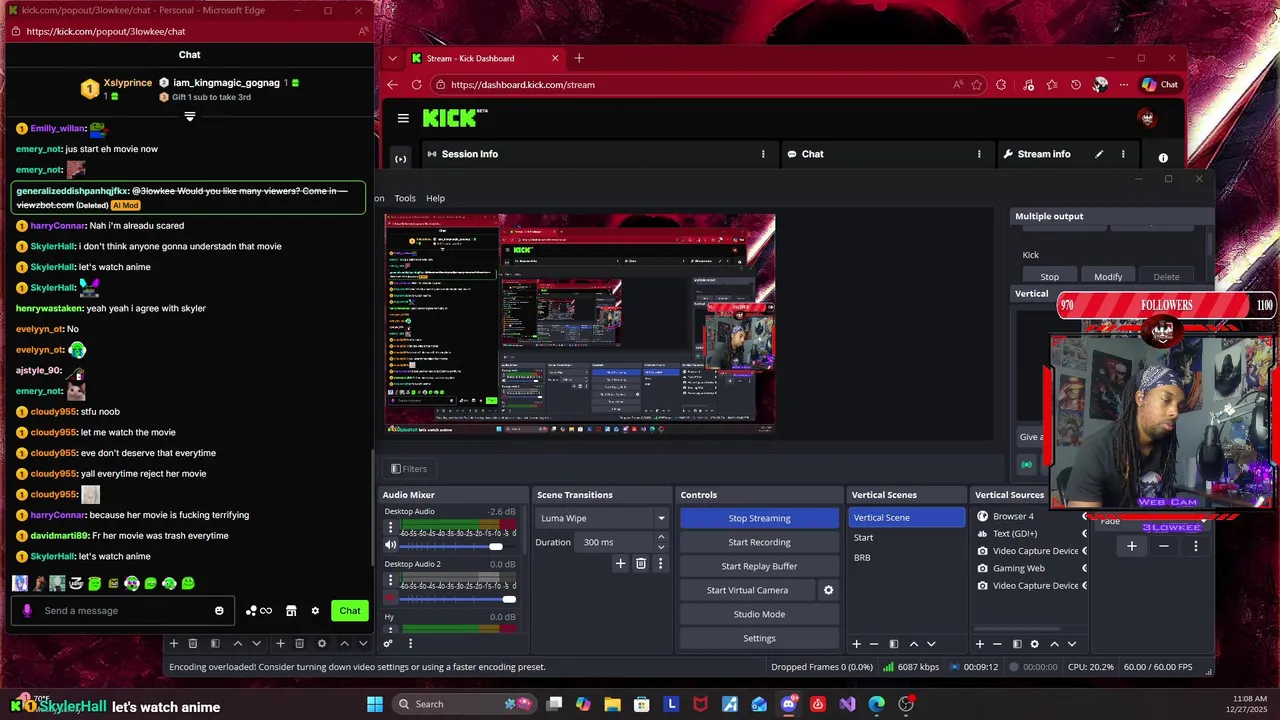The width and height of the screenshot is (1280, 720).
Task: Toggle visibility of the Gaming Web source
Action: coord(1085,568)
